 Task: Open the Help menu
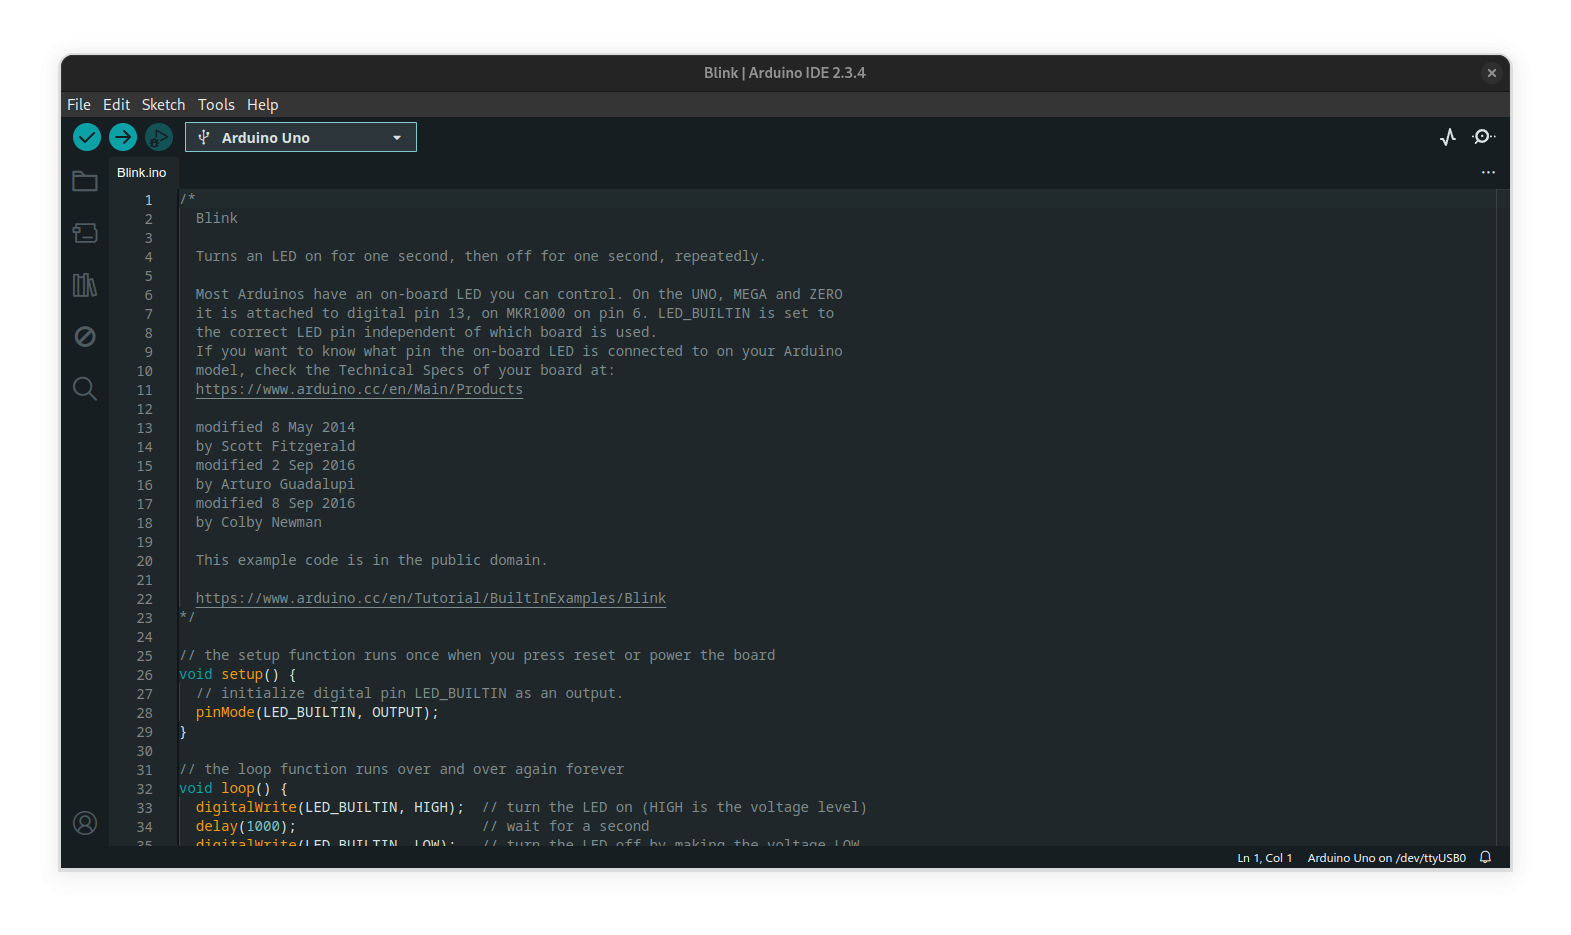(262, 105)
